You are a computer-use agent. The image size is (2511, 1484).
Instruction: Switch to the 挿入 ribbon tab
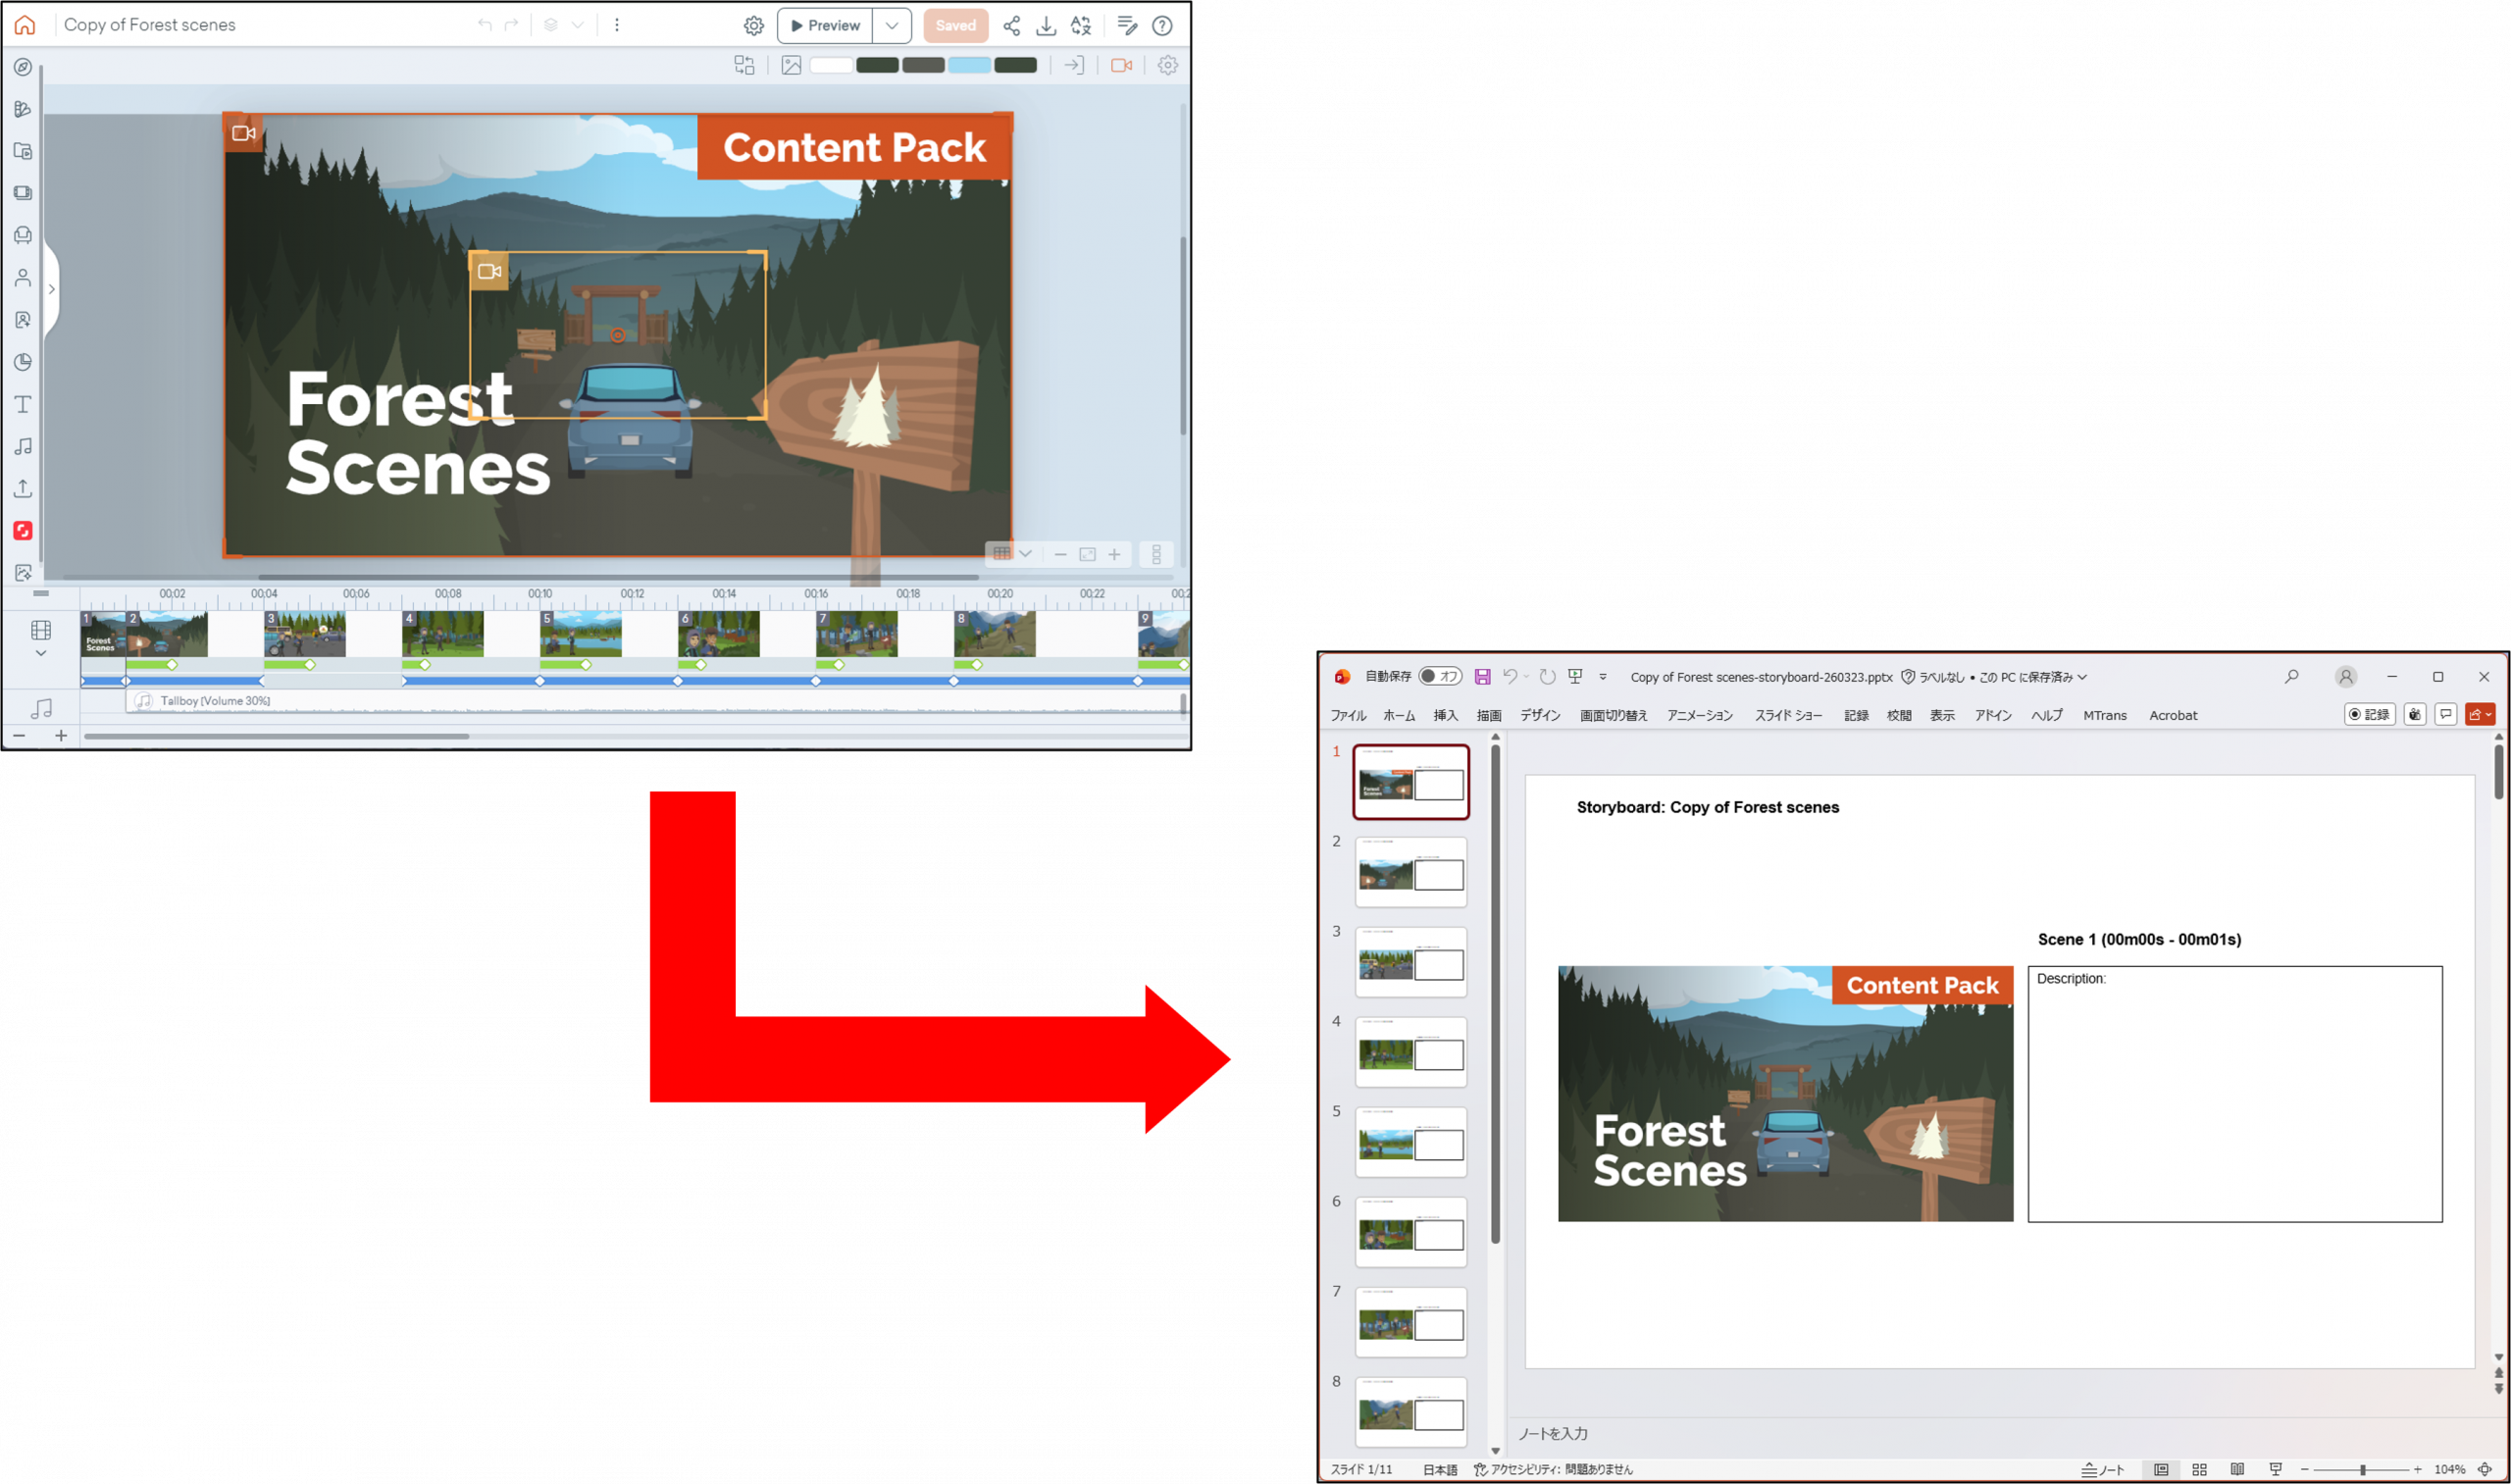(x=1444, y=715)
